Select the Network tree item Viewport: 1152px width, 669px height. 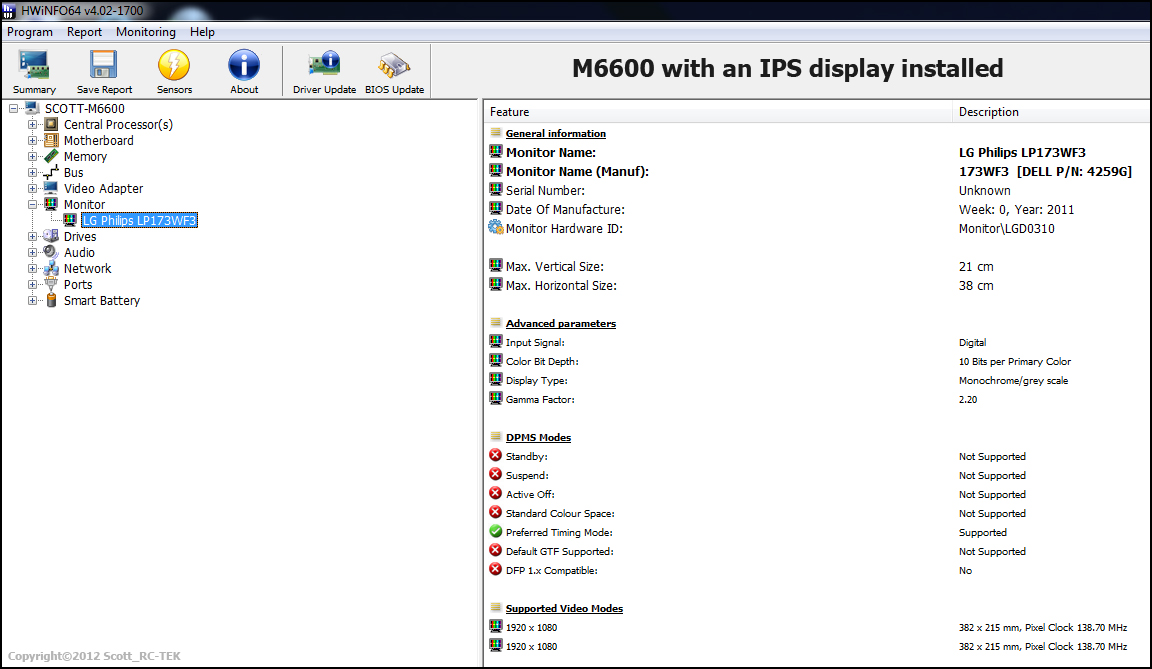[87, 269]
